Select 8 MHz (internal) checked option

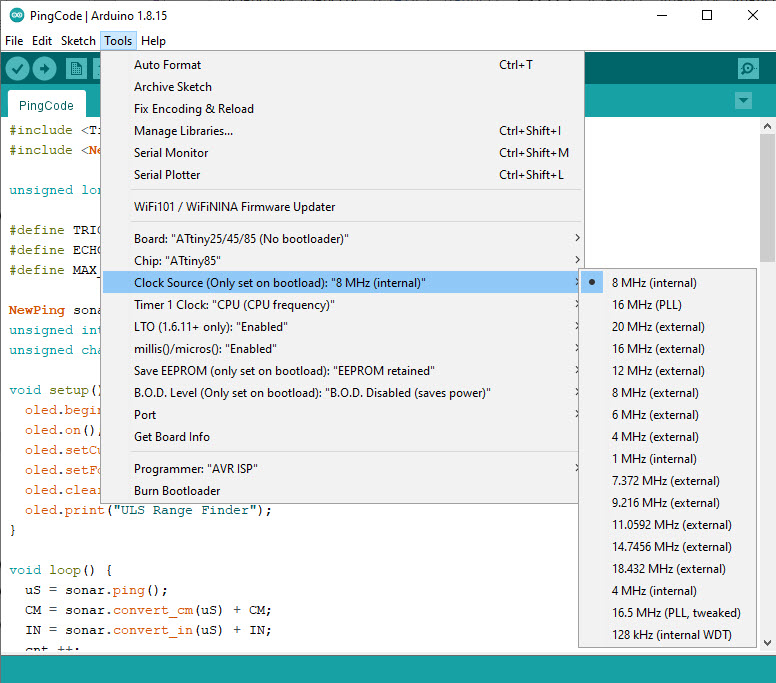pyautogui.click(x=654, y=283)
